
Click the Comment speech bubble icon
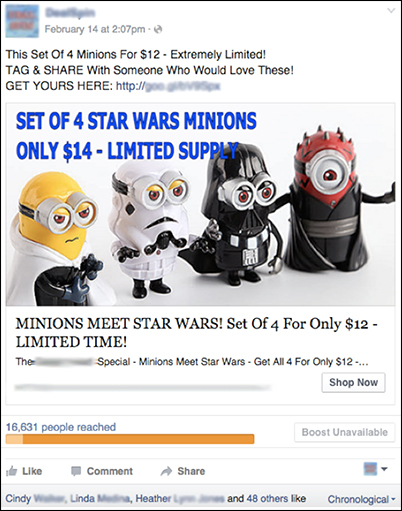coord(76,471)
